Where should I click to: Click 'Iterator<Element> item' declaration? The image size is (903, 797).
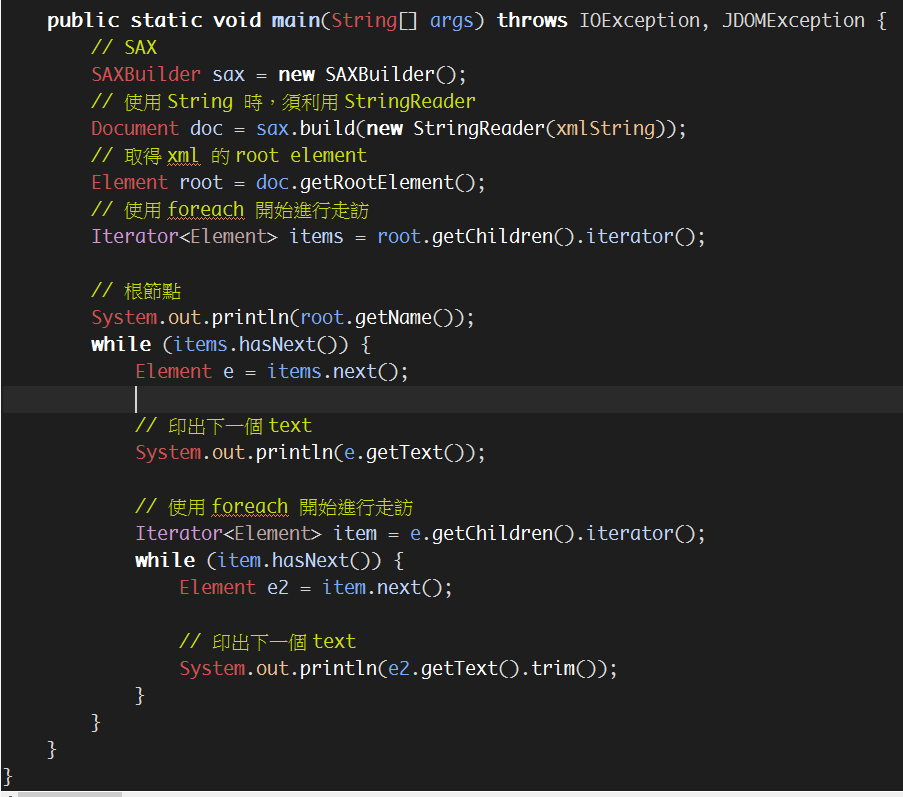[256, 534]
